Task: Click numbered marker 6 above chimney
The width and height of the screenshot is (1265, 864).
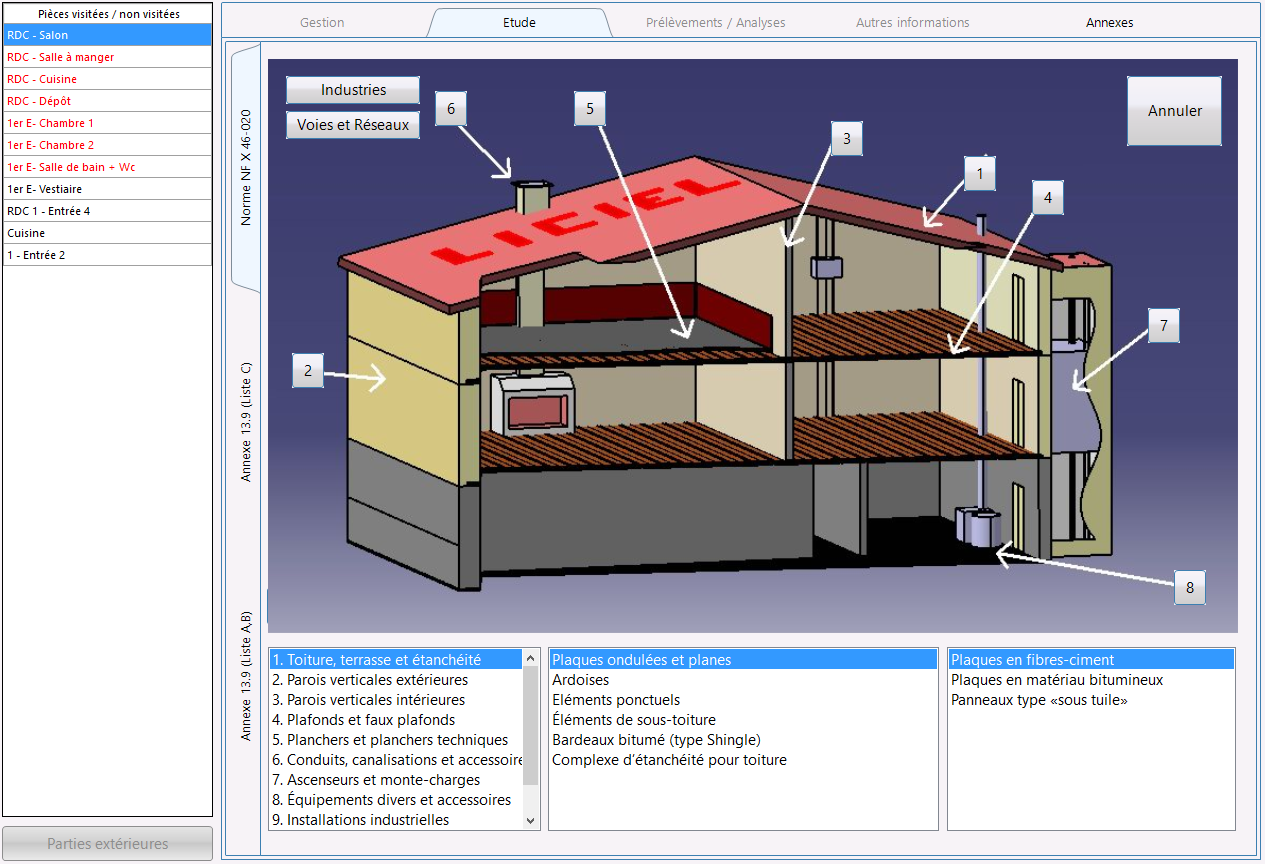Action: click(451, 108)
